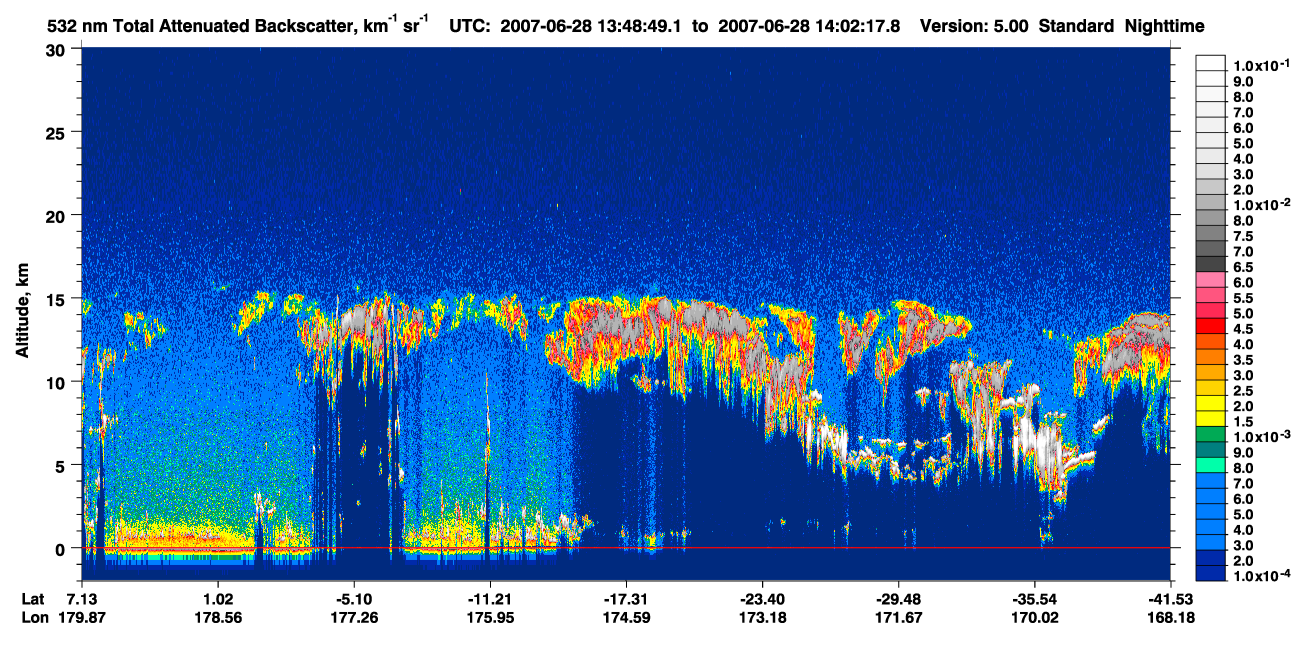Pick the pink colorbar band between 6.5 and 6.0
Screen dimensions: 1300x667
(1211, 278)
